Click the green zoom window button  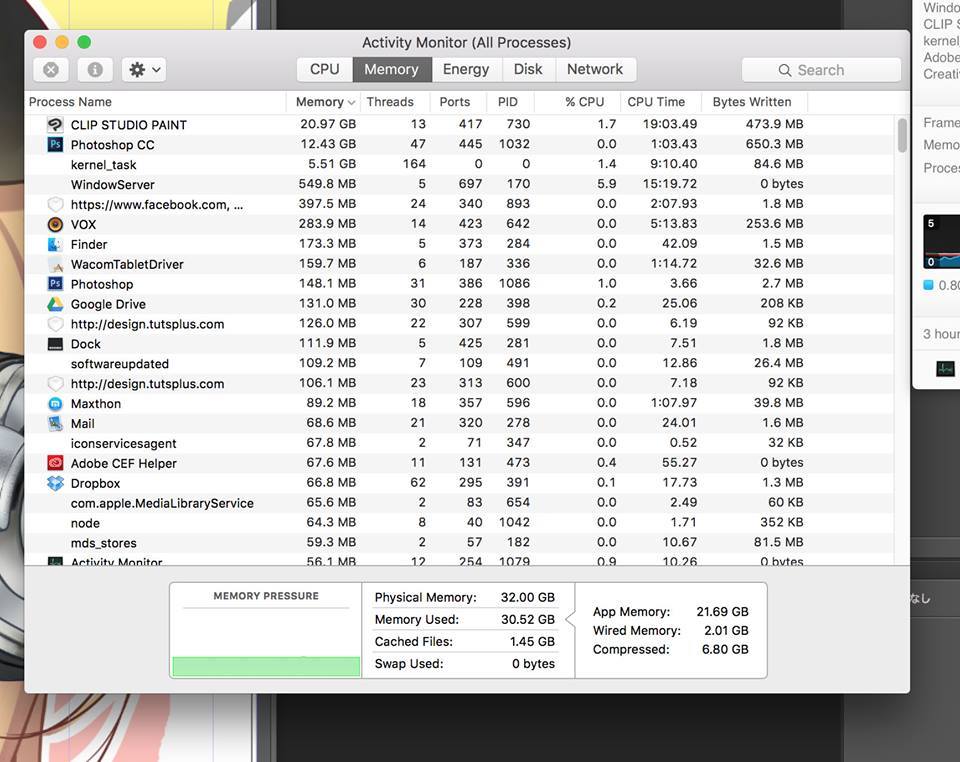tap(84, 42)
